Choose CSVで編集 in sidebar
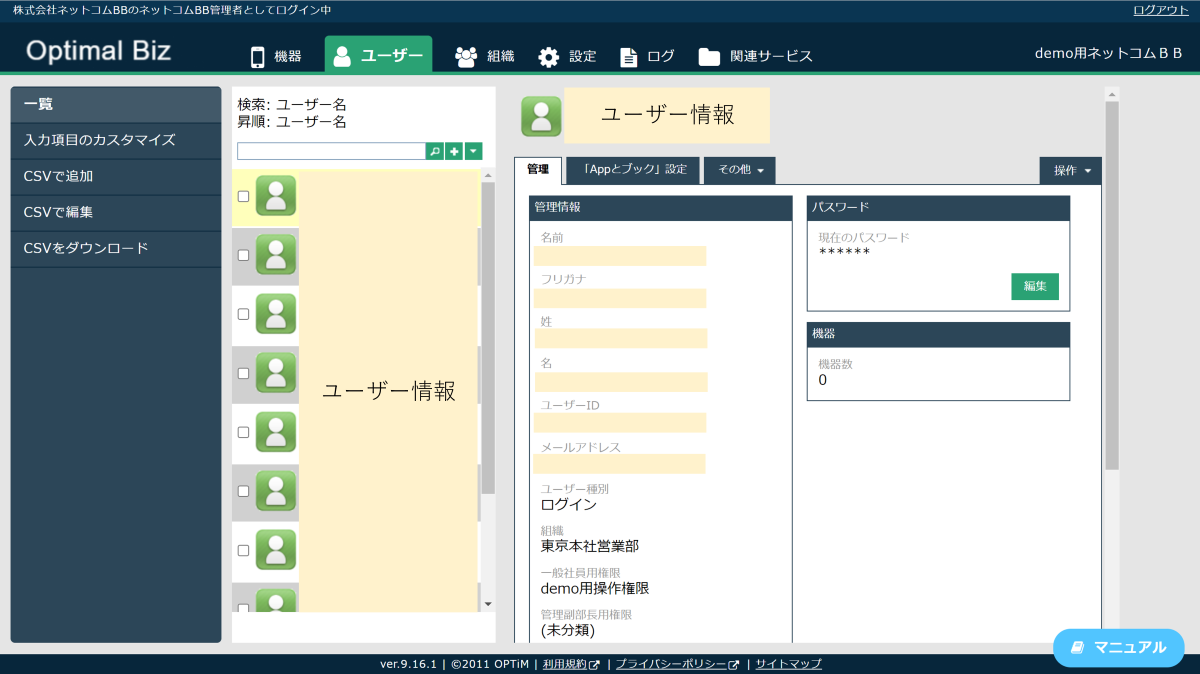 click(x=116, y=212)
